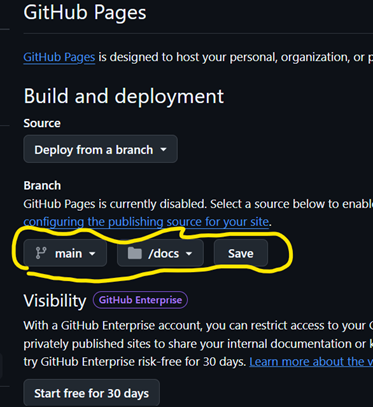Click the Visibility section heading
The width and height of the screenshot is (373, 407).
[x=55, y=301]
